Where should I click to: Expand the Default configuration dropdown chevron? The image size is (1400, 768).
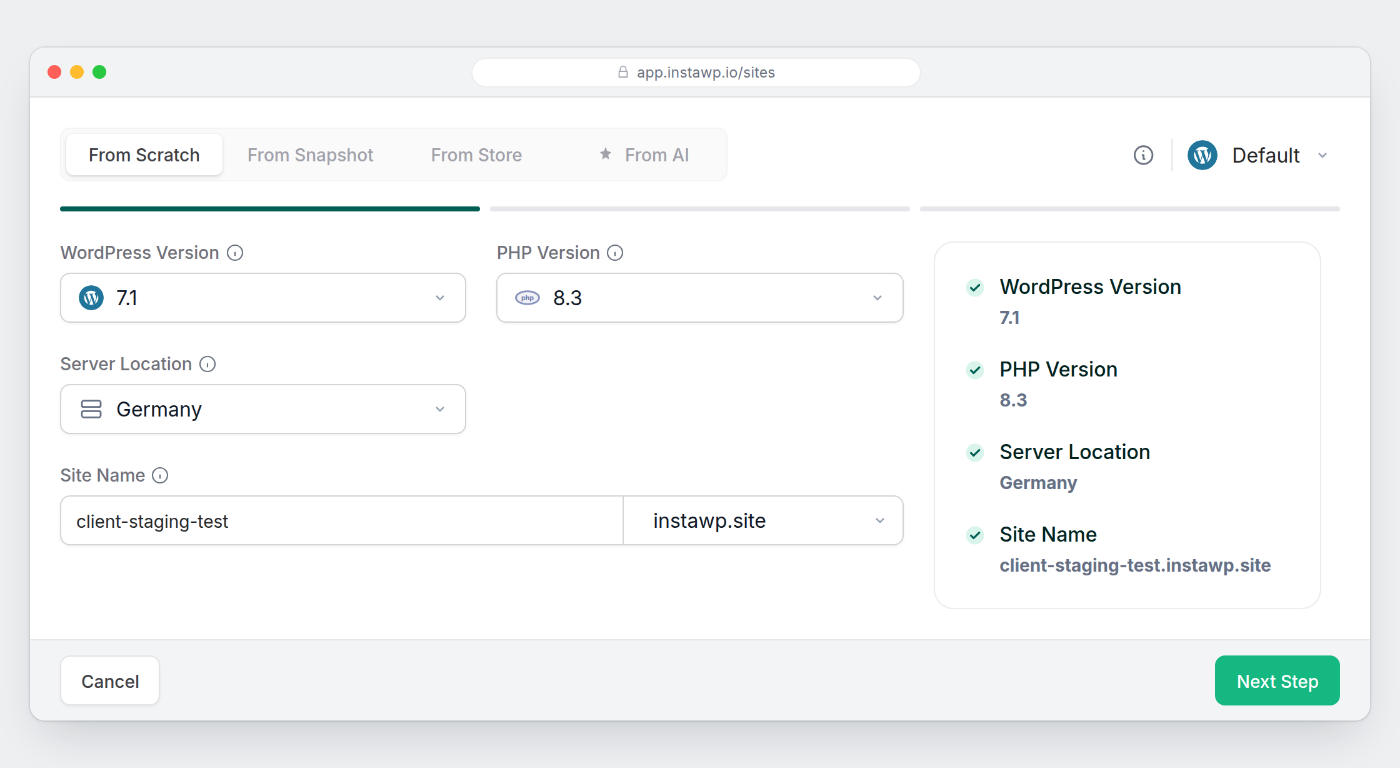point(1323,155)
